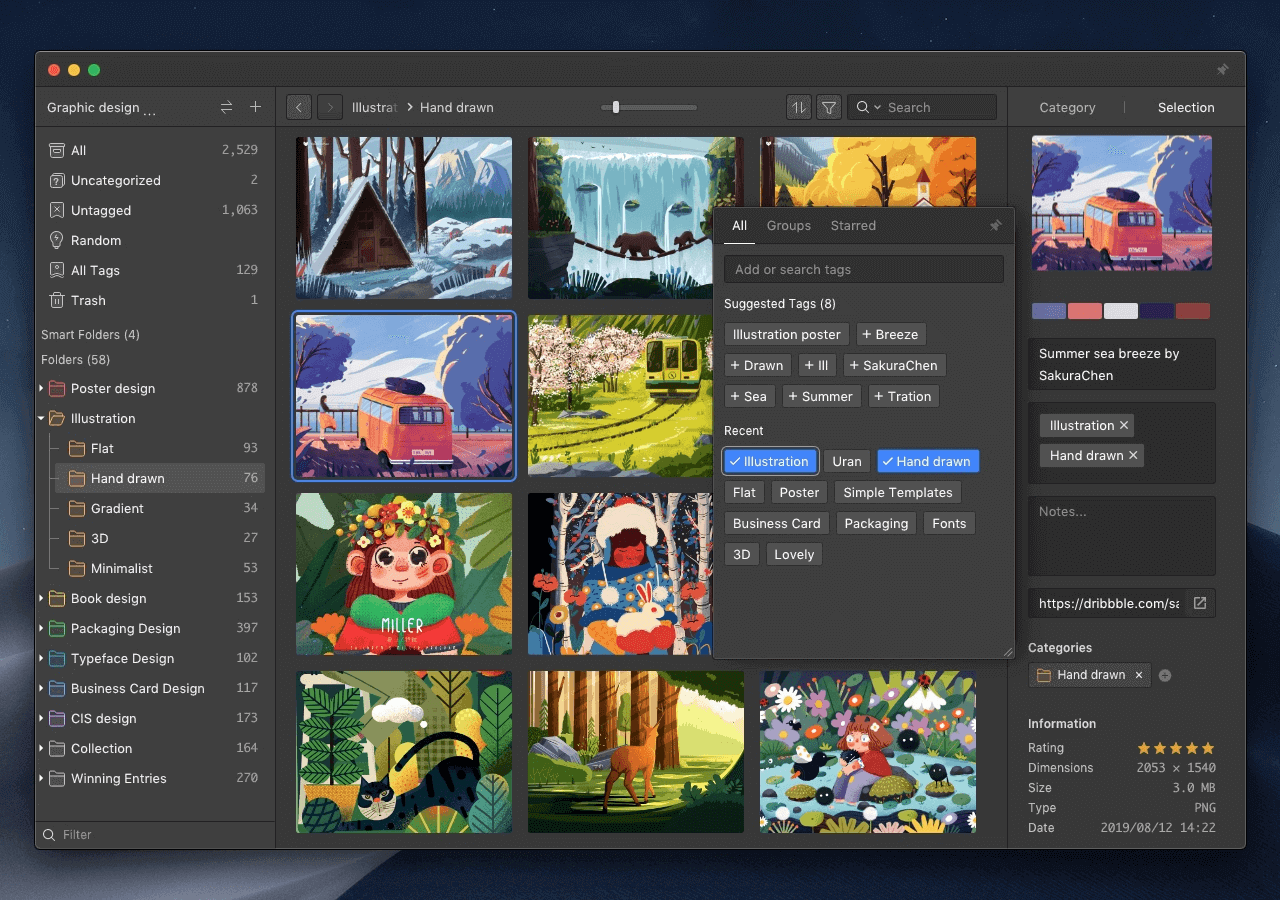Click the Selection tab in the right panel
Screen dimensions: 1280x900
(x=1186, y=107)
